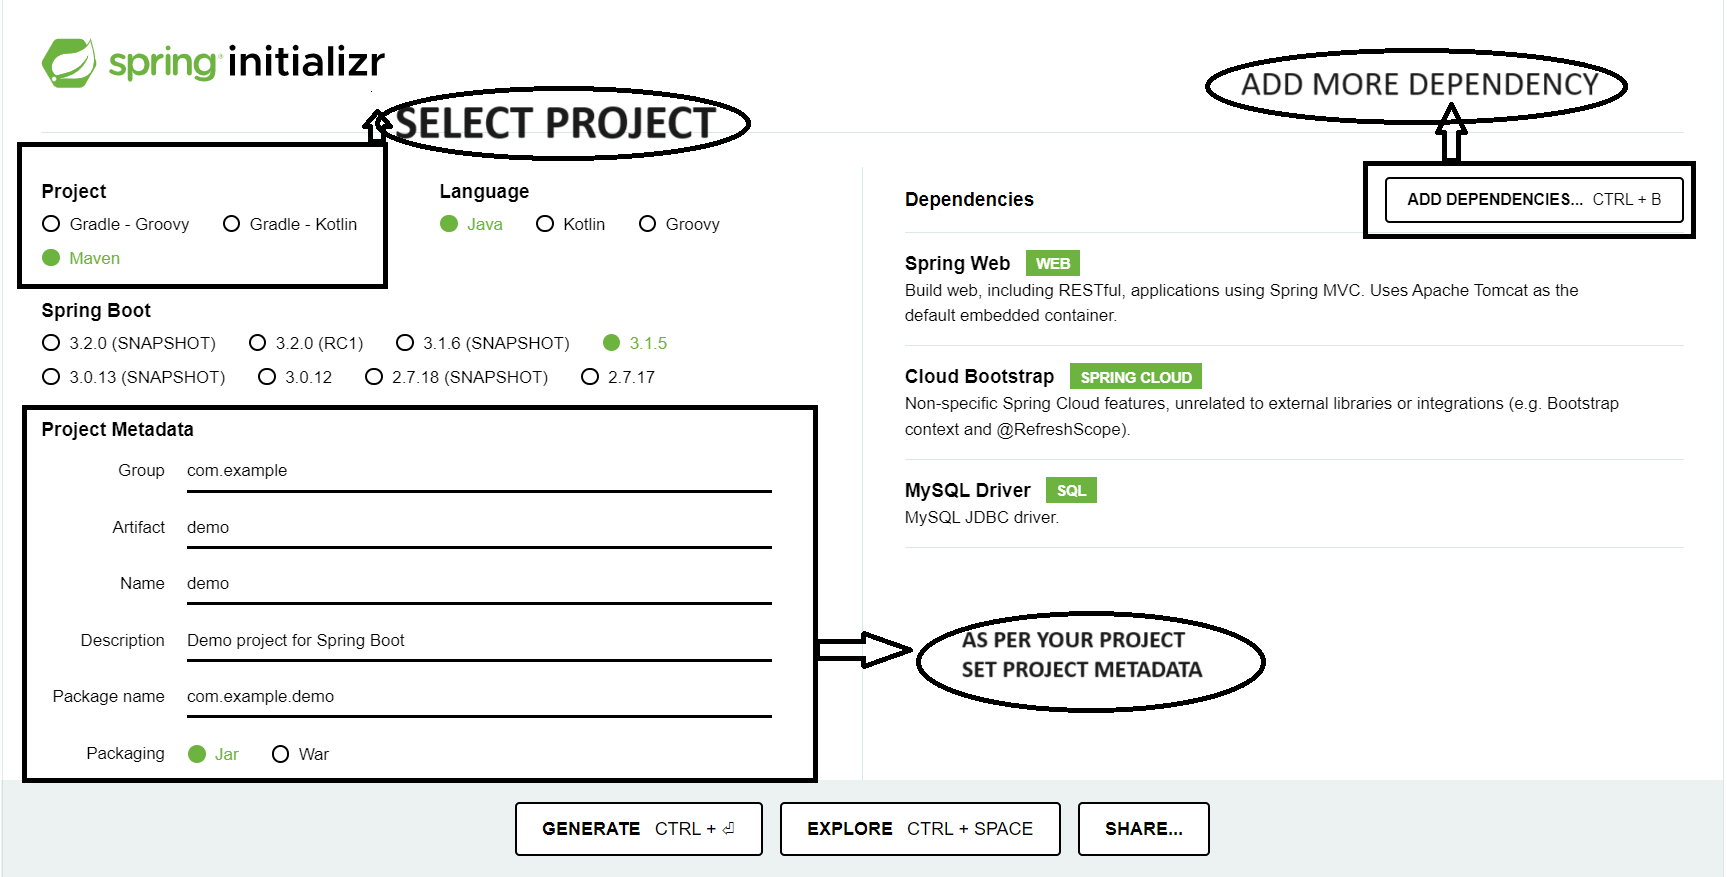This screenshot has width=1727, height=877.
Task: Click the Group input field
Action: click(x=478, y=471)
